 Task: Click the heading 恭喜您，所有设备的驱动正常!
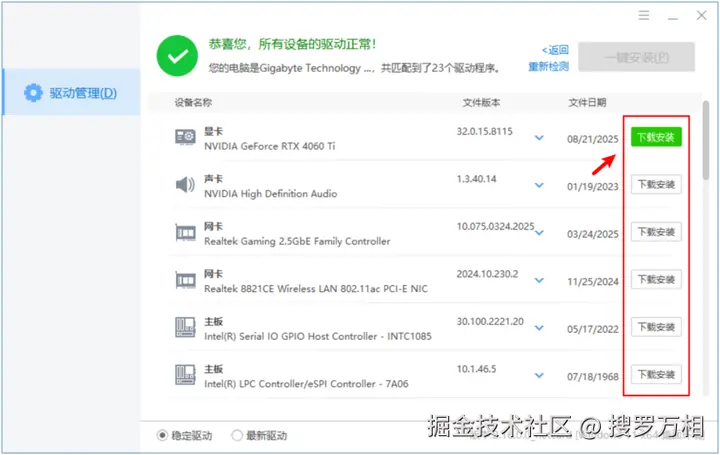click(292, 44)
